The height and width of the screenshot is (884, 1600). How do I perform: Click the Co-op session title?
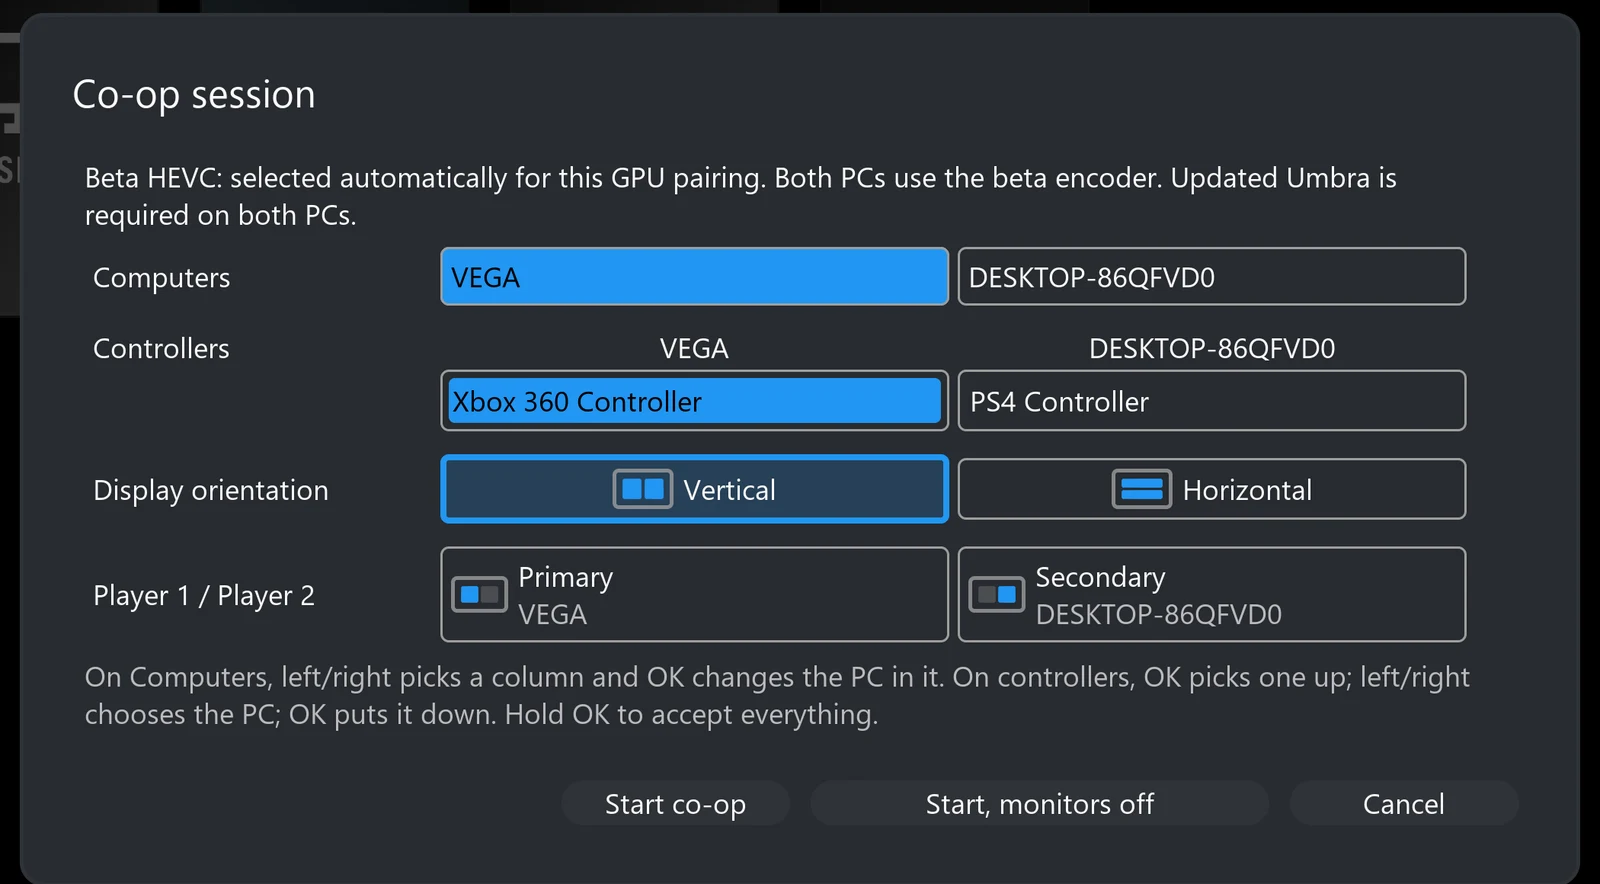(194, 95)
